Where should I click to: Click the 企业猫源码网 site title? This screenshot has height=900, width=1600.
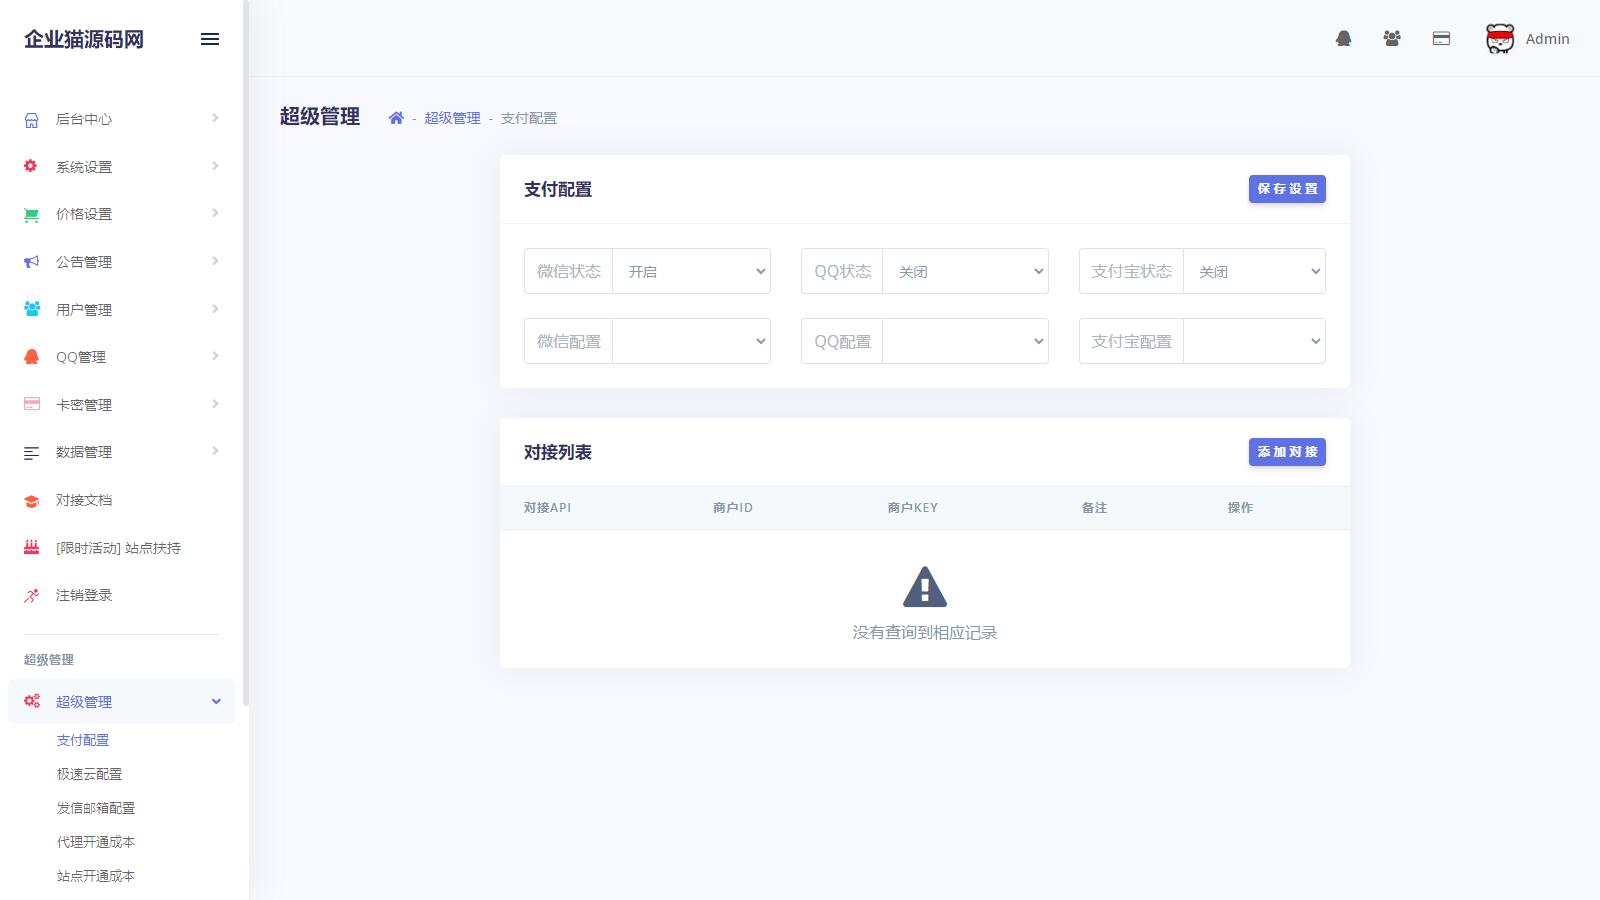click(84, 39)
